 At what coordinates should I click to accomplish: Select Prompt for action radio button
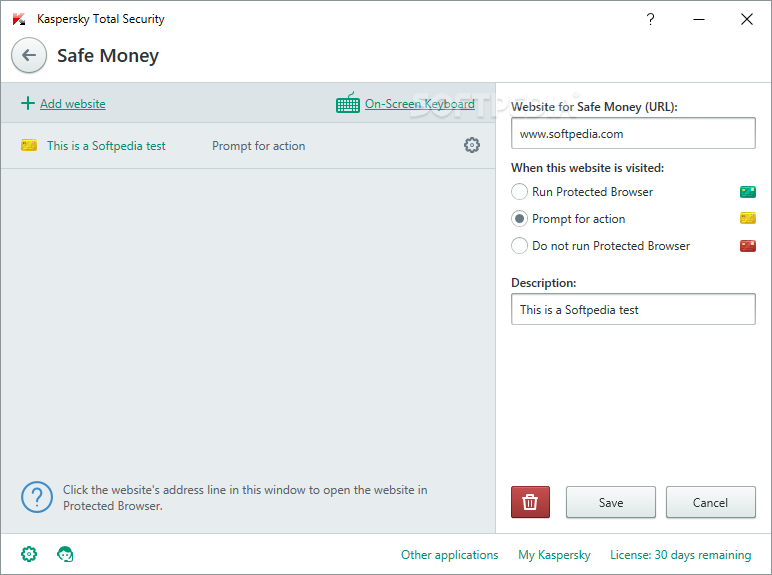pyautogui.click(x=519, y=218)
